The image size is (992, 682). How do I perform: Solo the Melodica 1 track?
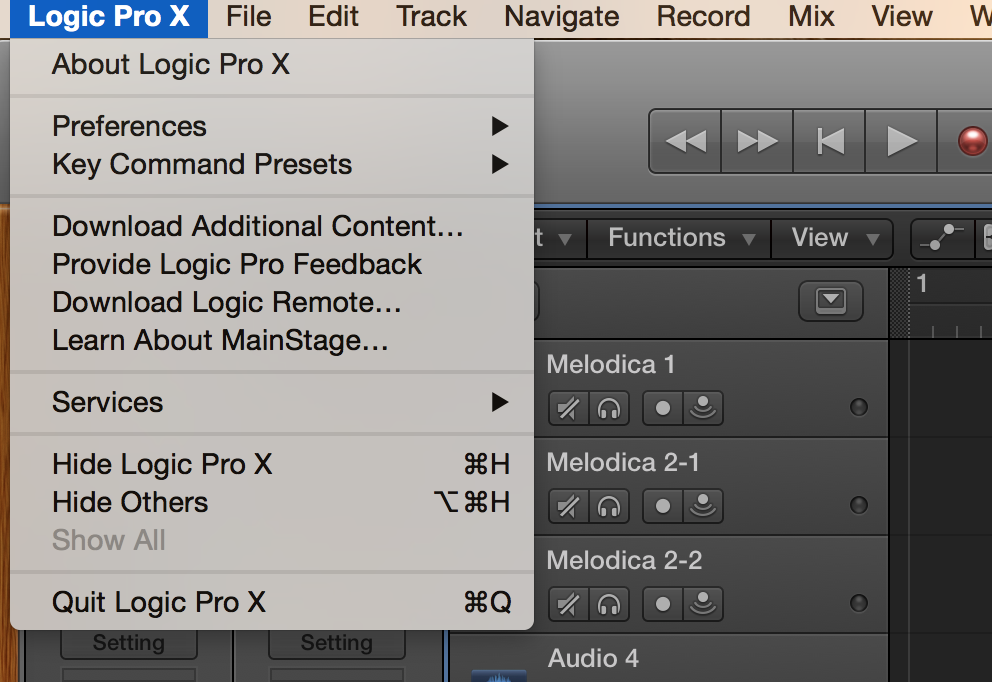click(608, 408)
